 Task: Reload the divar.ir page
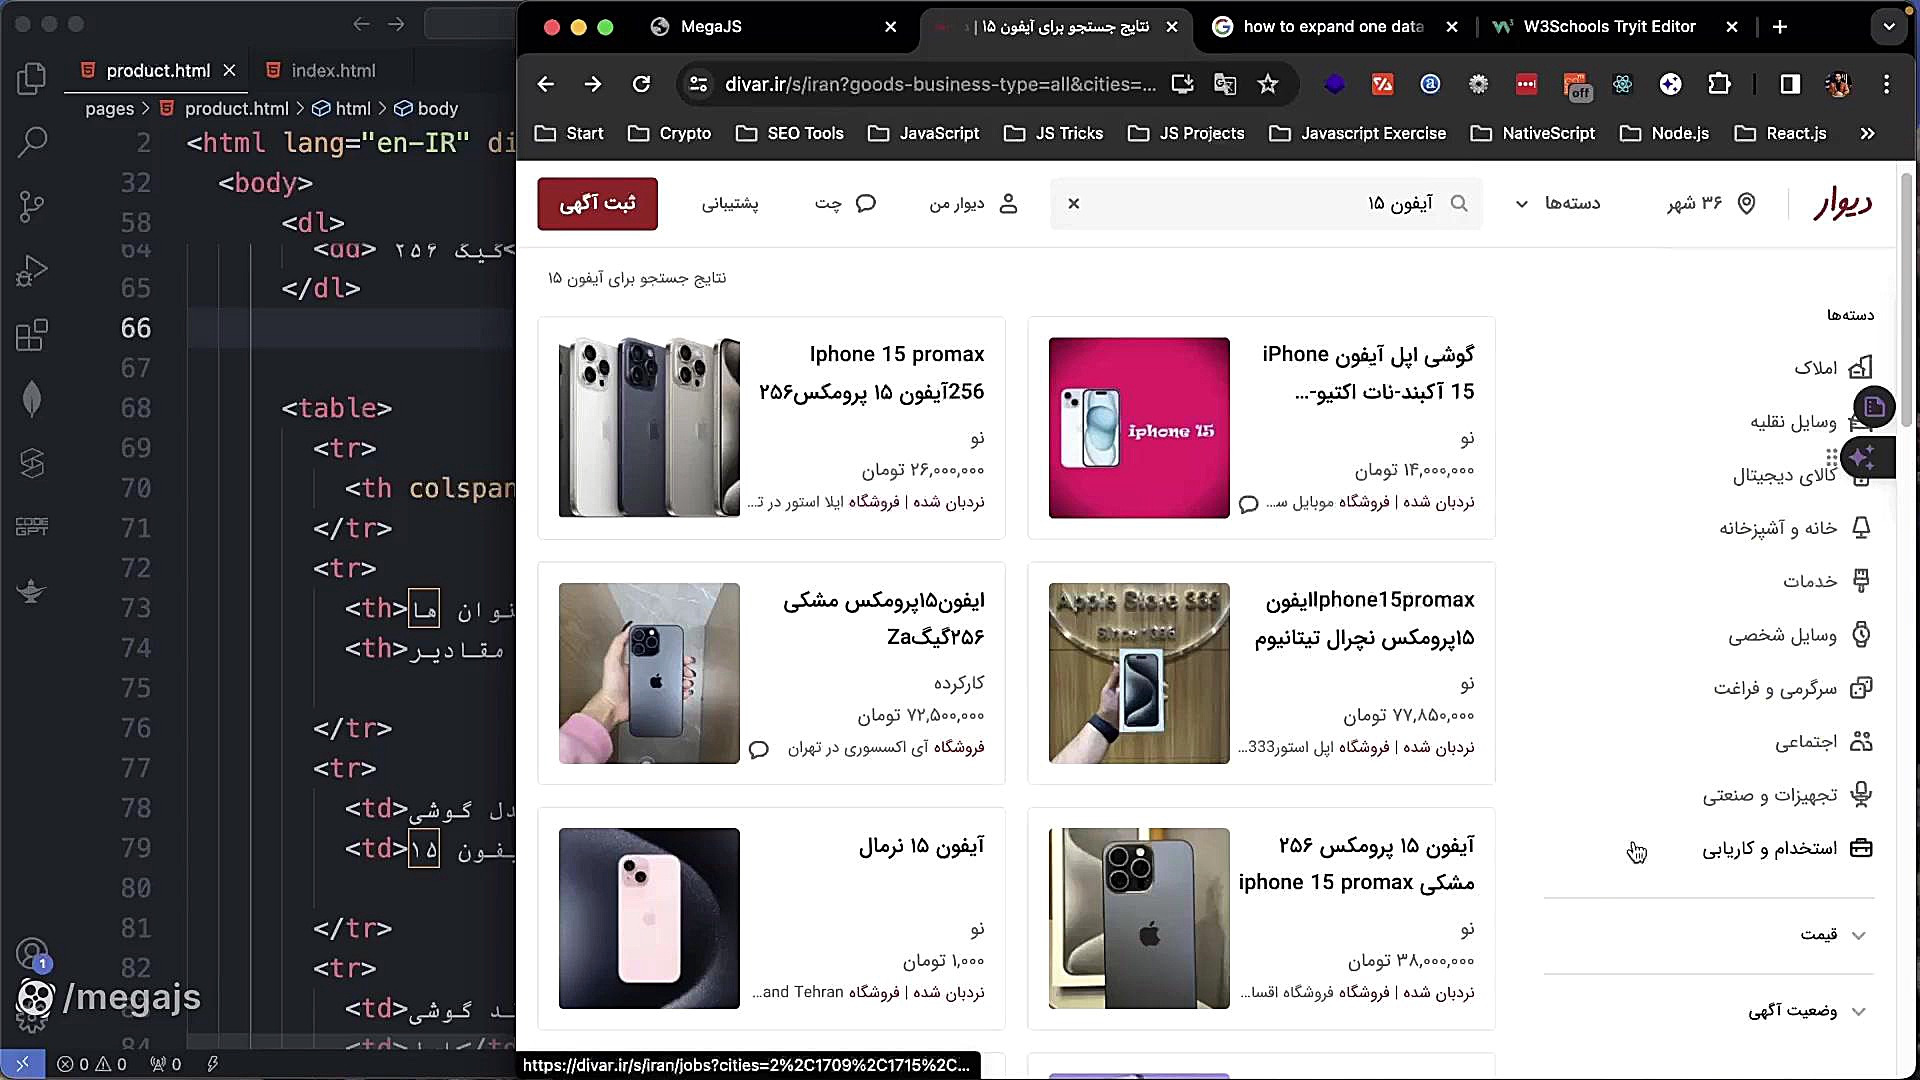click(x=642, y=84)
